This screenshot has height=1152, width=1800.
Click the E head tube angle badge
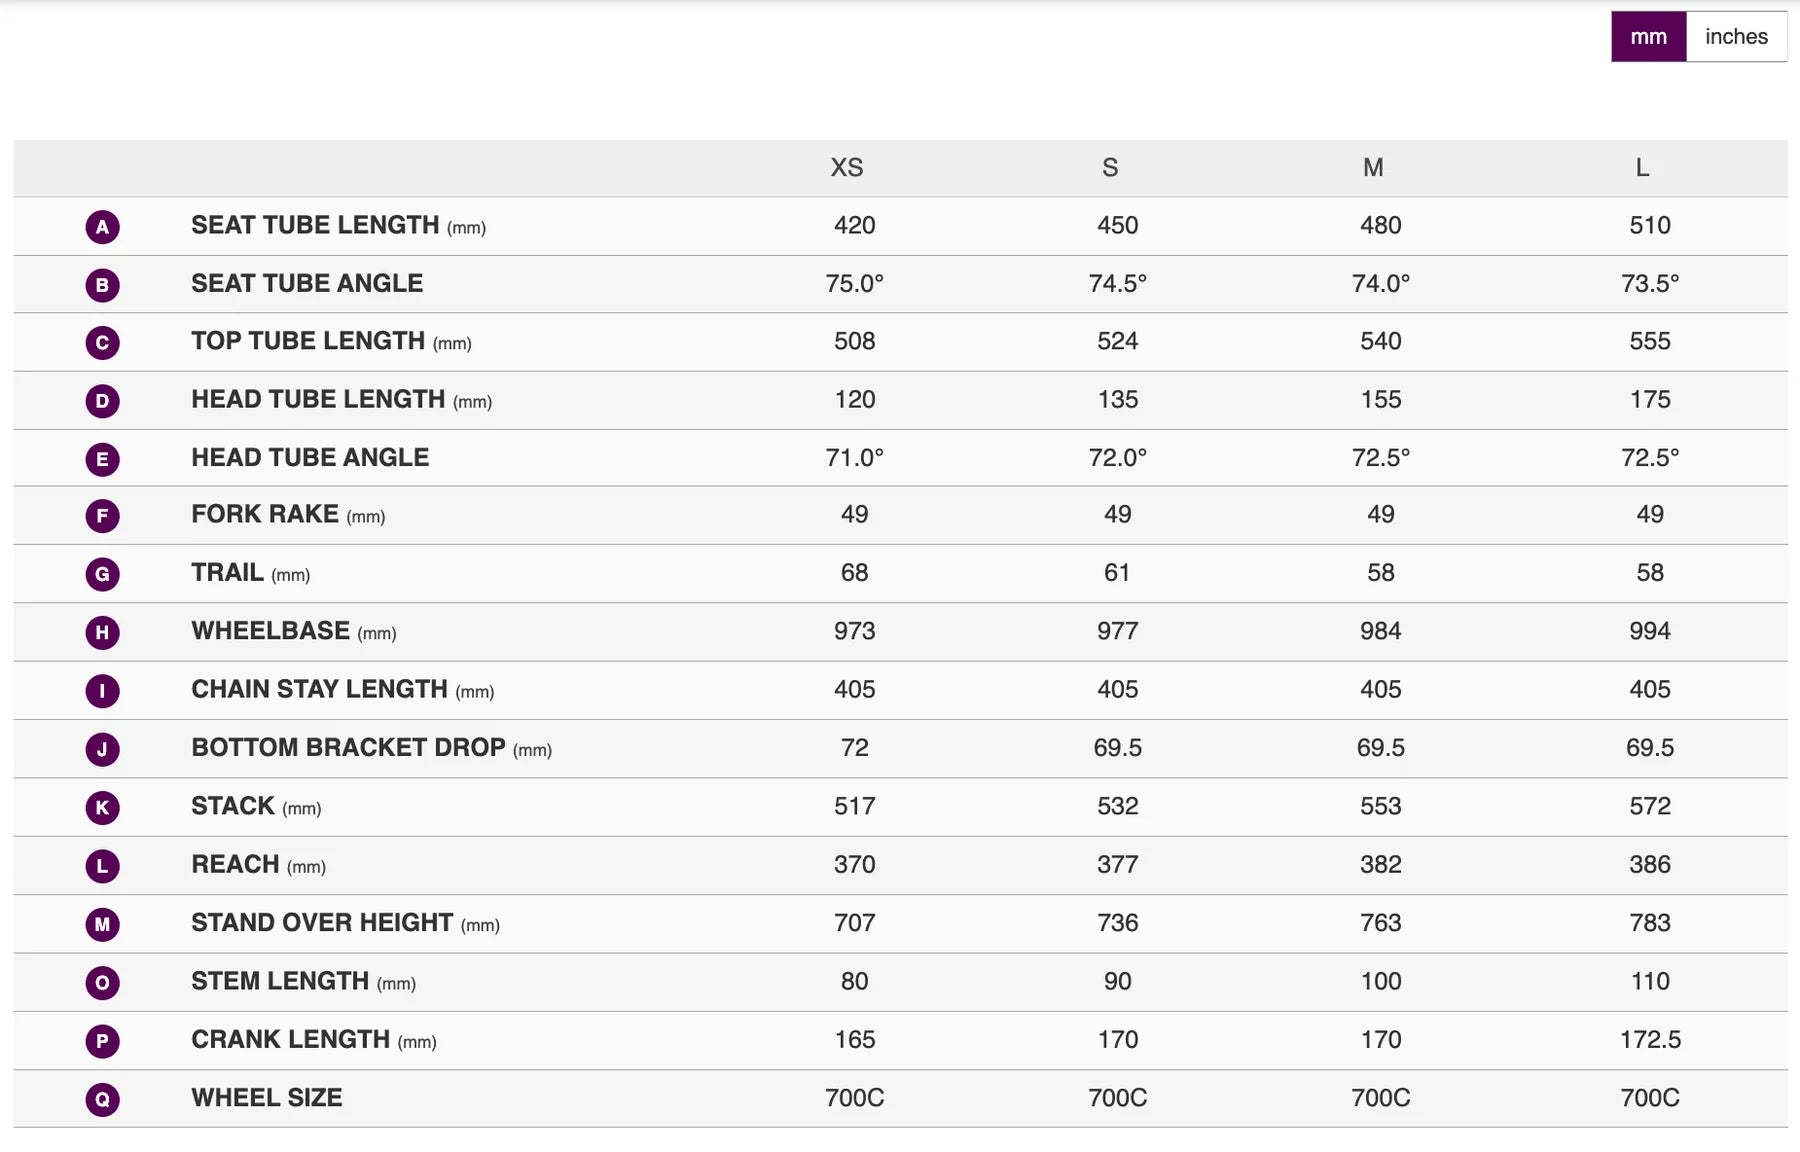pyautogui.click(x=102, y=459)
